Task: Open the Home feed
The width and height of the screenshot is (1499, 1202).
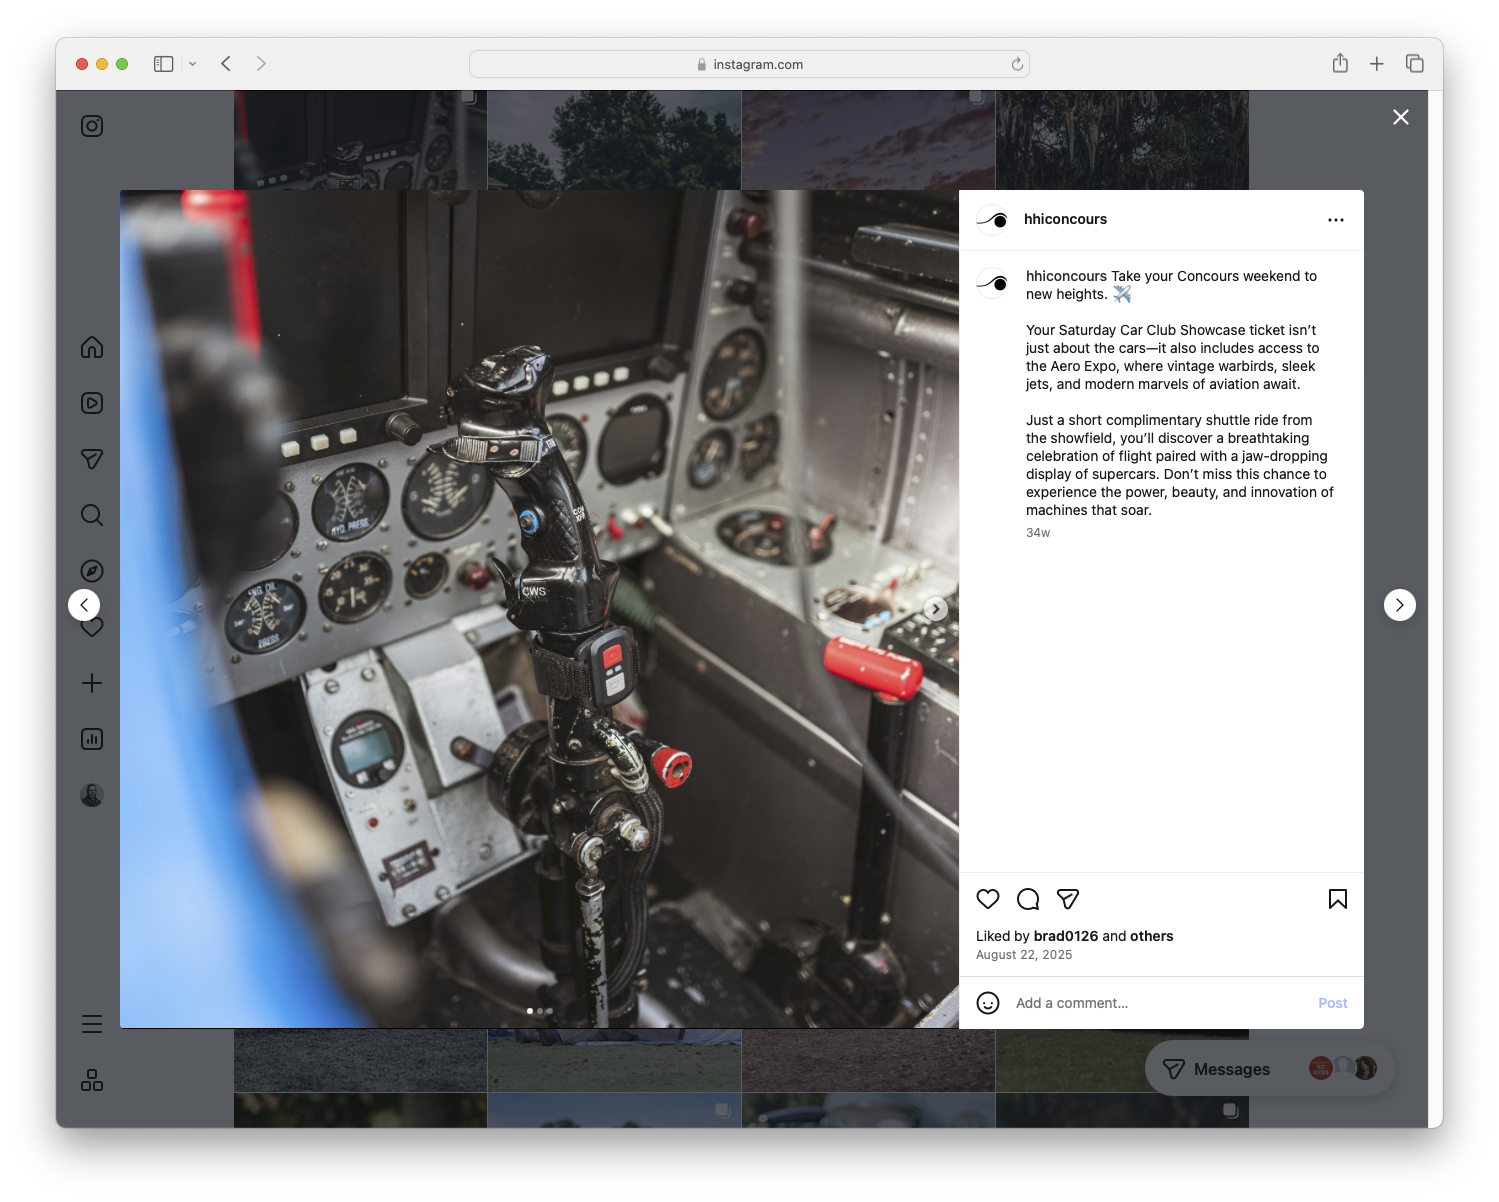Action: click(92, 347)
